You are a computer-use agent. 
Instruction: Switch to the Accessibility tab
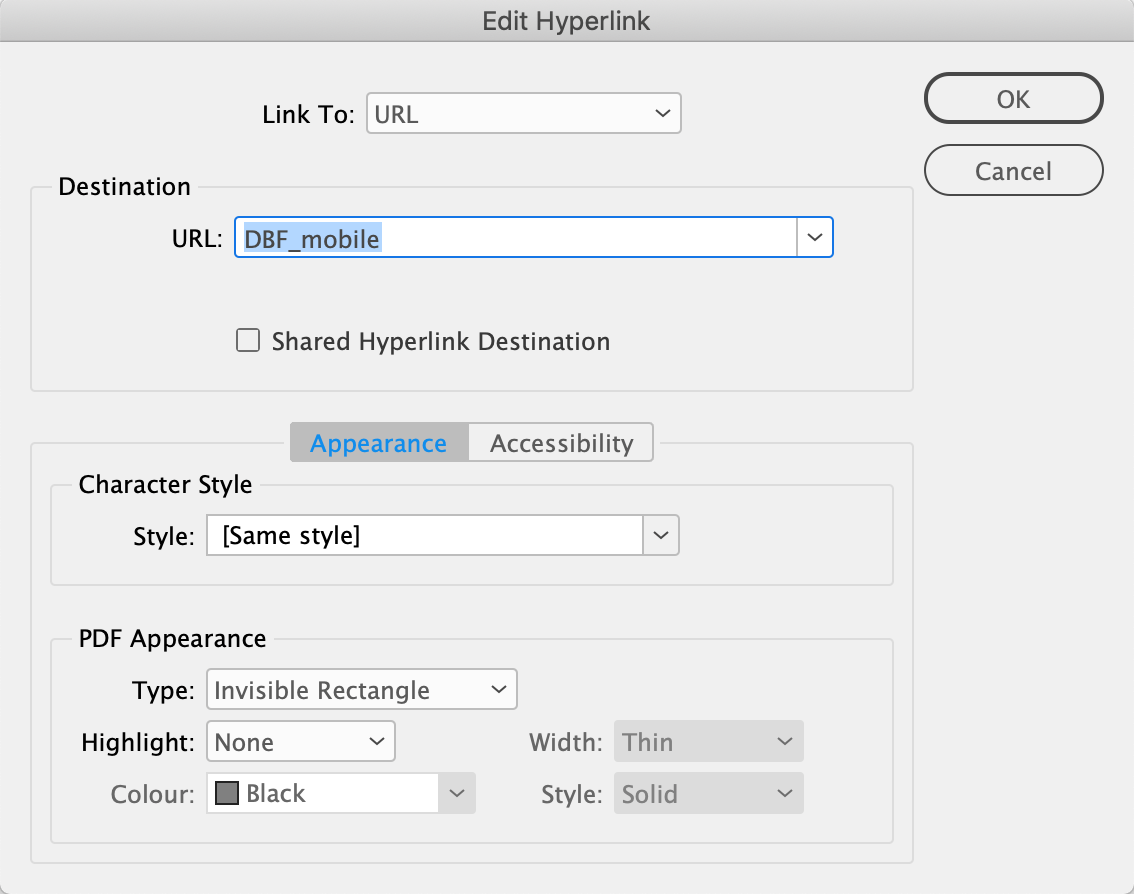point(561,443)
